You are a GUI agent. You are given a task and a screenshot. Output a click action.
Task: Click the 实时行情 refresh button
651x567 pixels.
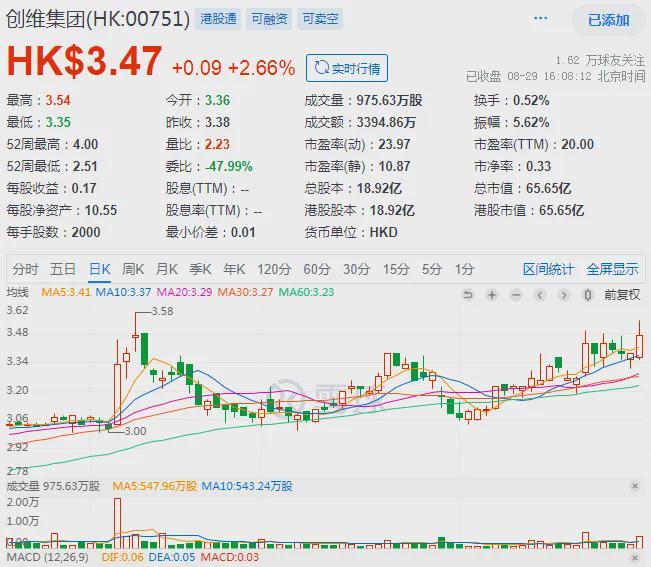(346, 68)
